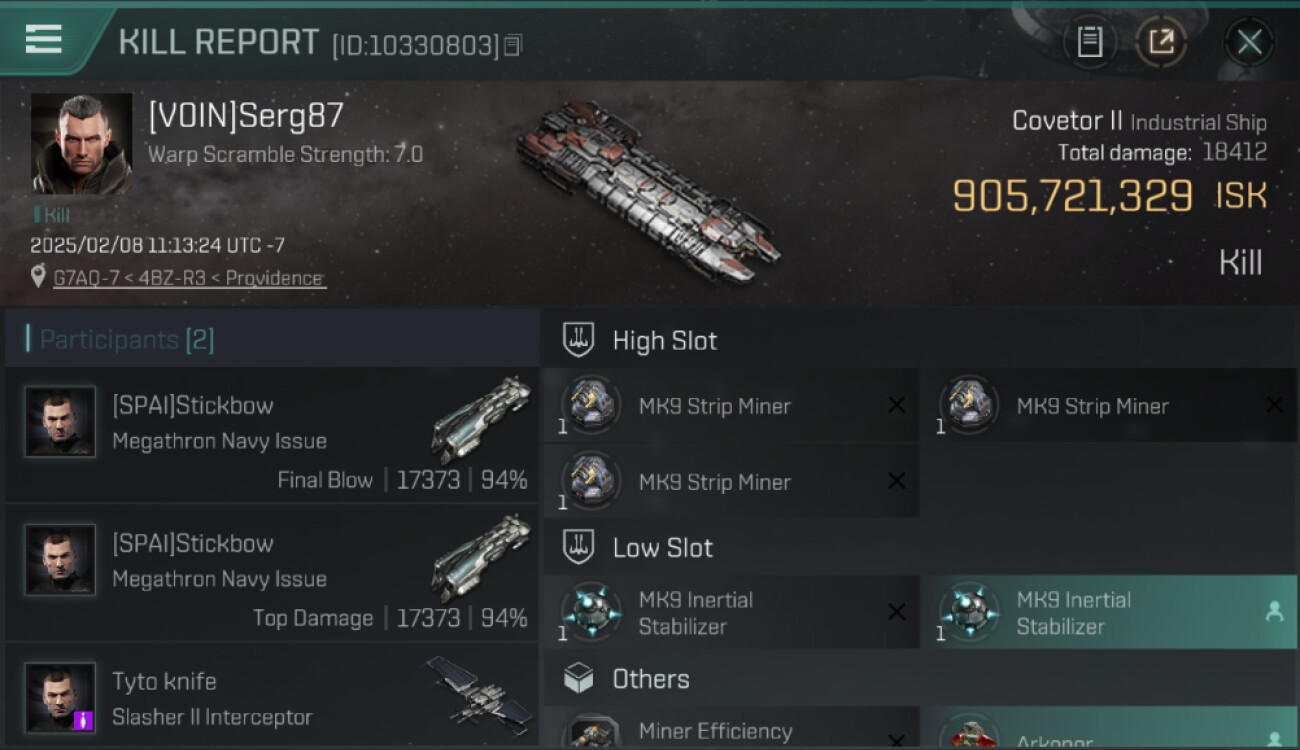Share the kill report externally
This screenshot has height=750, width=1300.
(x=1161, y=42)
